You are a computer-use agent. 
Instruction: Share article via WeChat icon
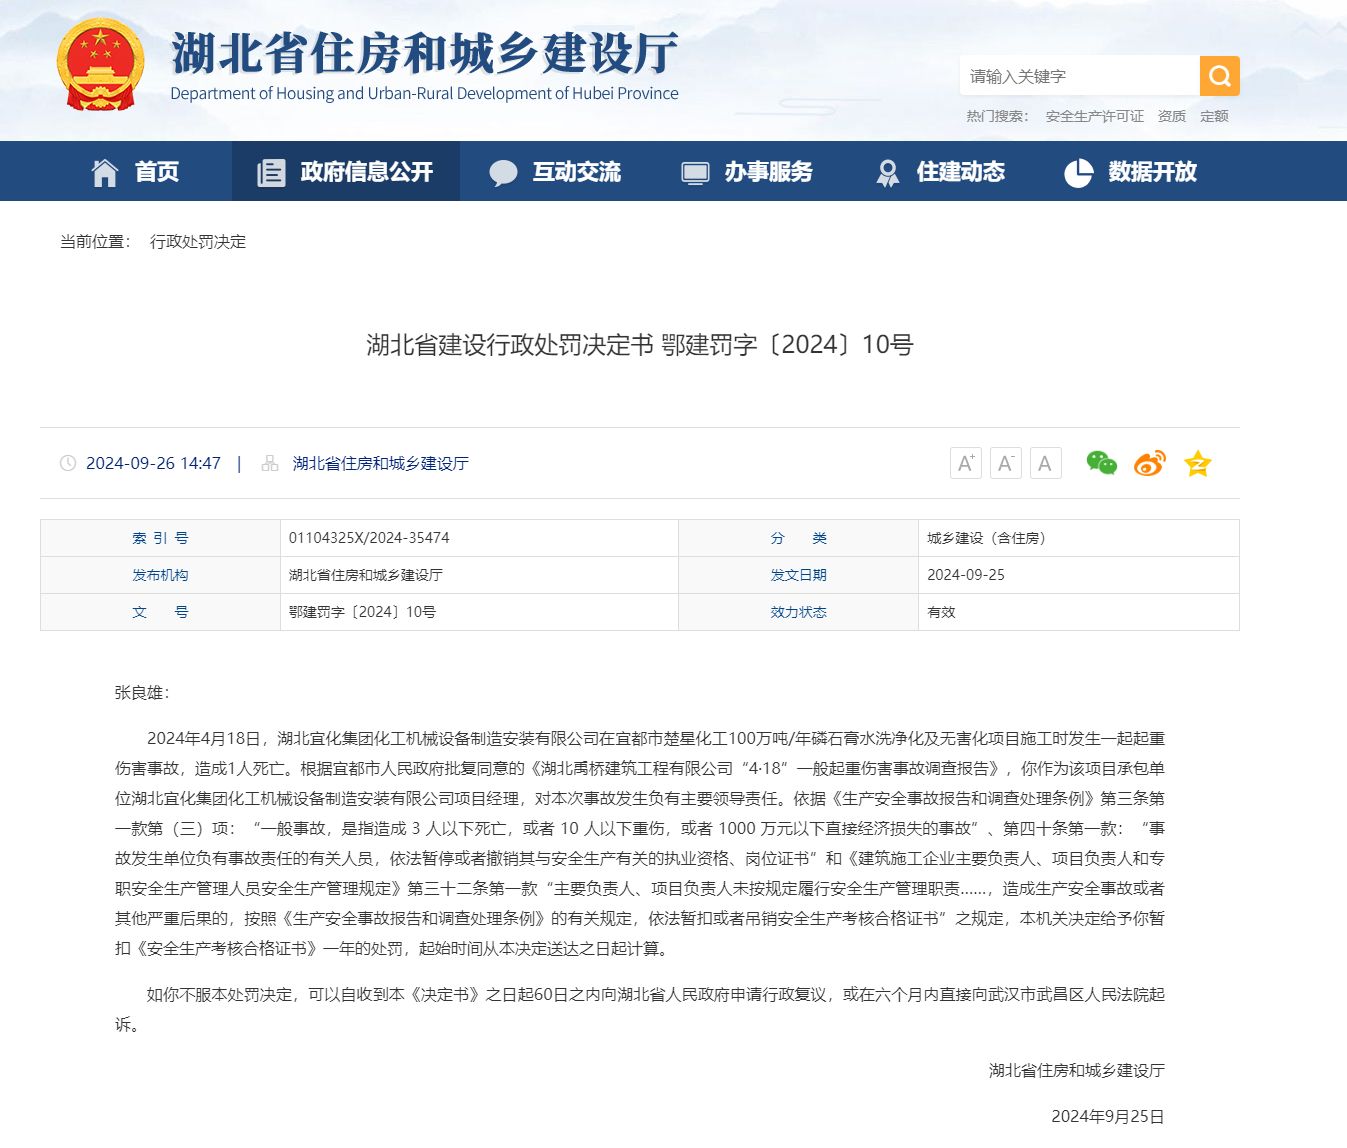click(1102, 463)
